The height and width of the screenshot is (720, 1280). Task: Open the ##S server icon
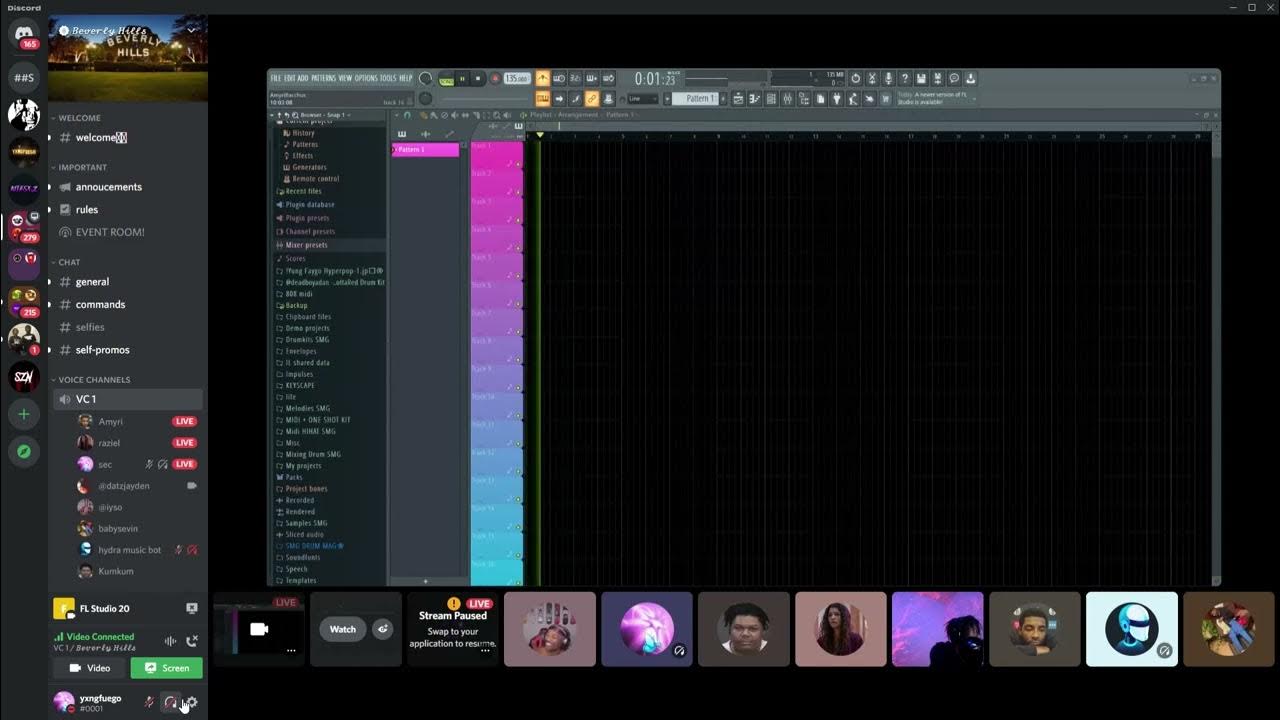23,77
